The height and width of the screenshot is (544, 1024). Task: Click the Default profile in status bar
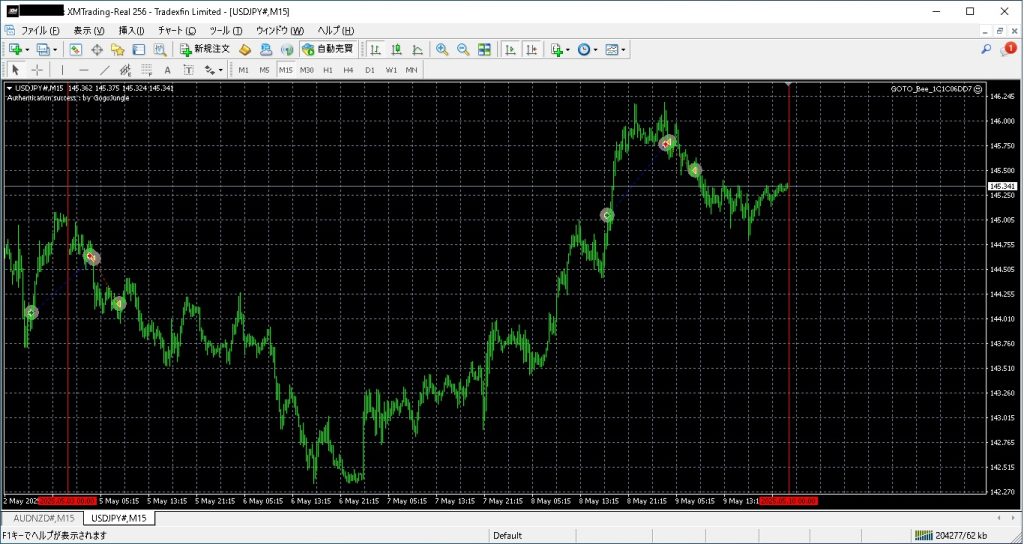point(507,536)
